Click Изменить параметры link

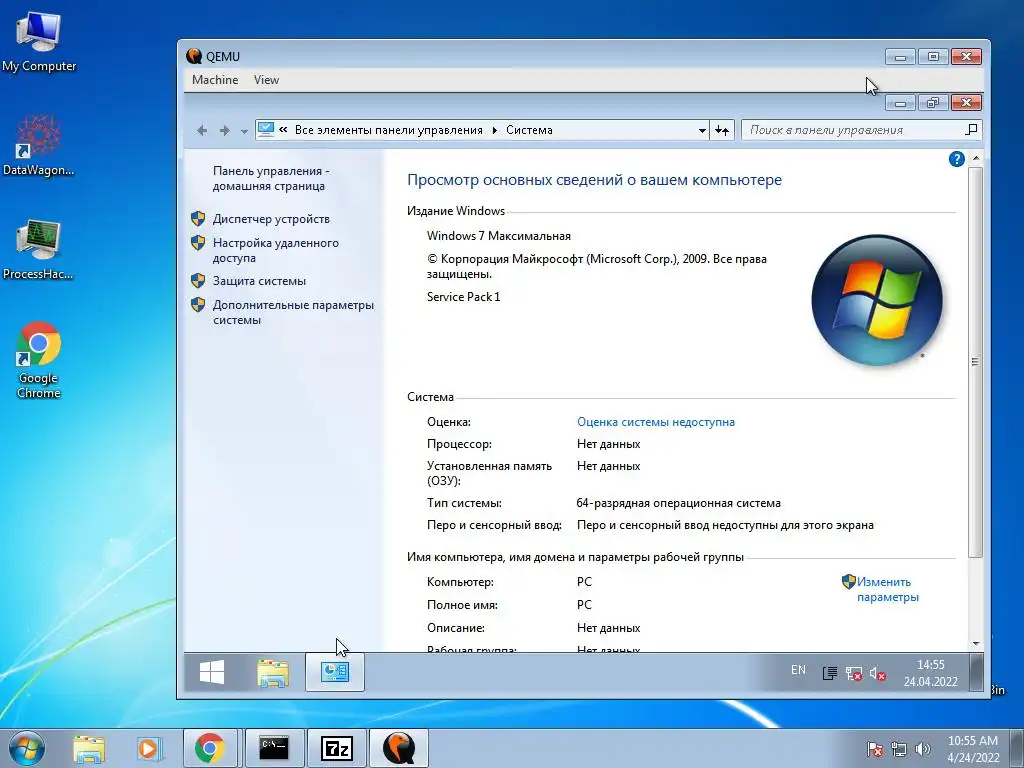tap(887, 589)
